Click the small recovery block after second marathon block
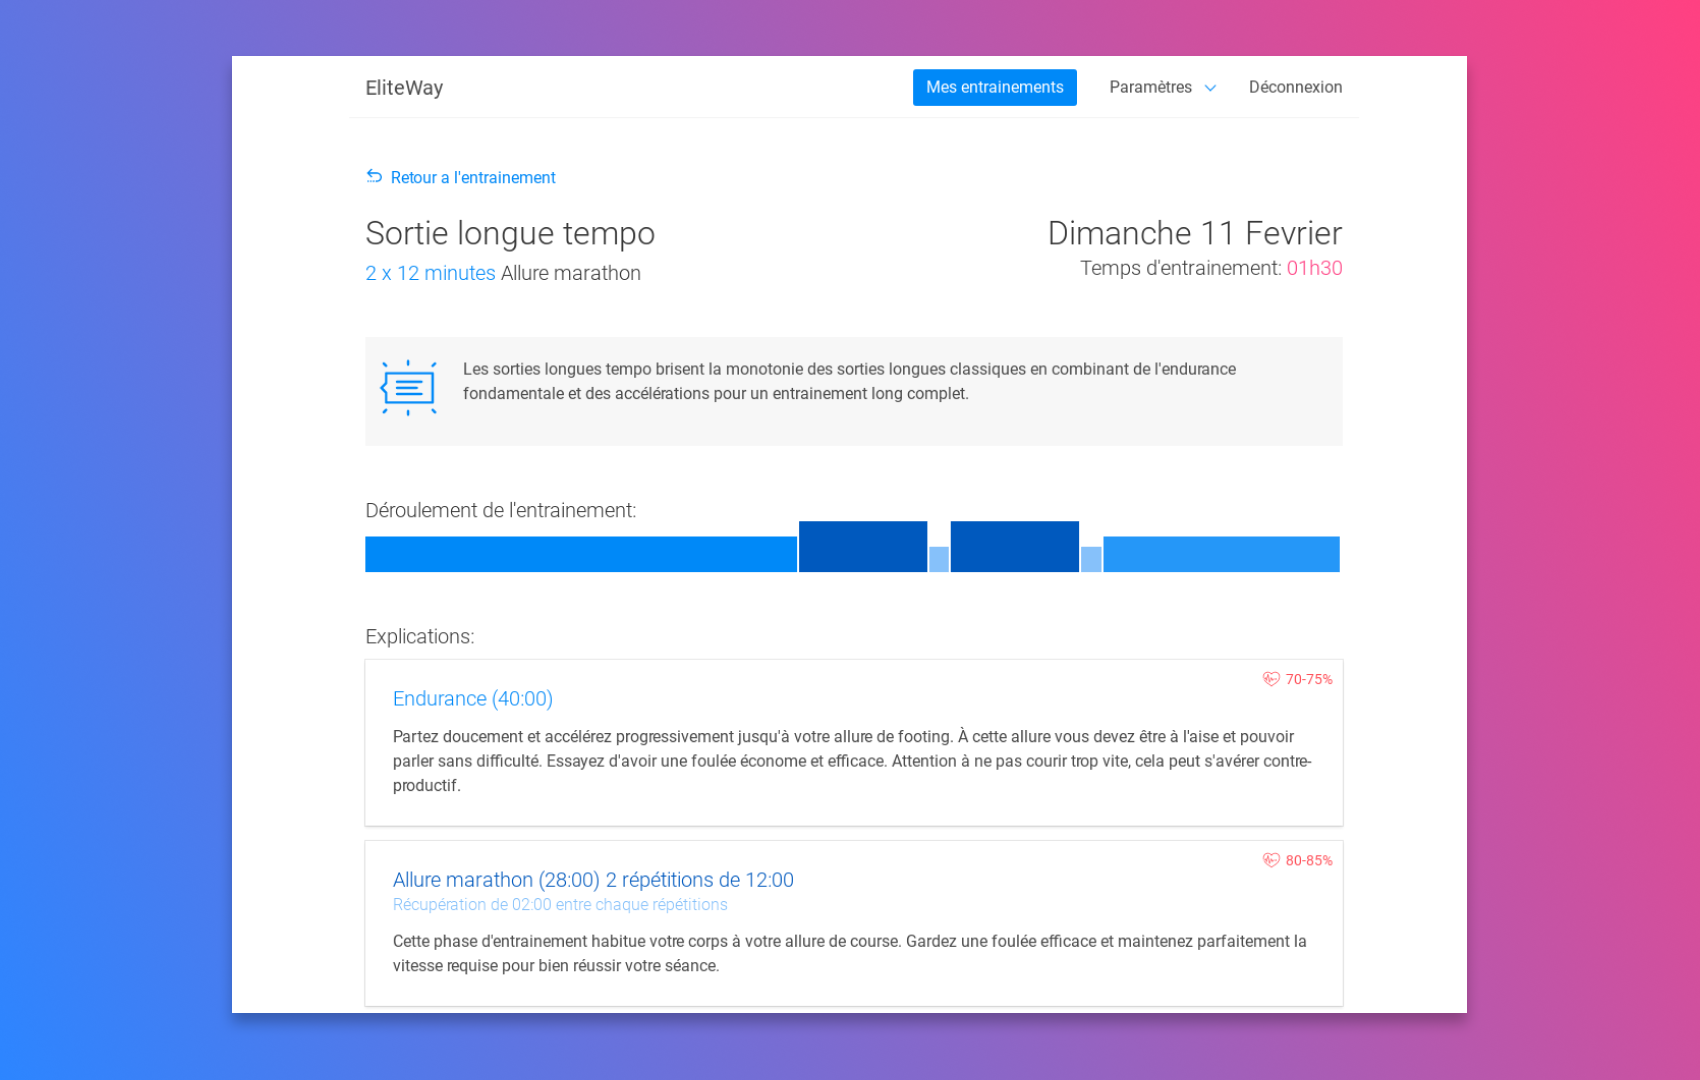Screen dimensions: 1700x1080 (x=1091, y=559)
